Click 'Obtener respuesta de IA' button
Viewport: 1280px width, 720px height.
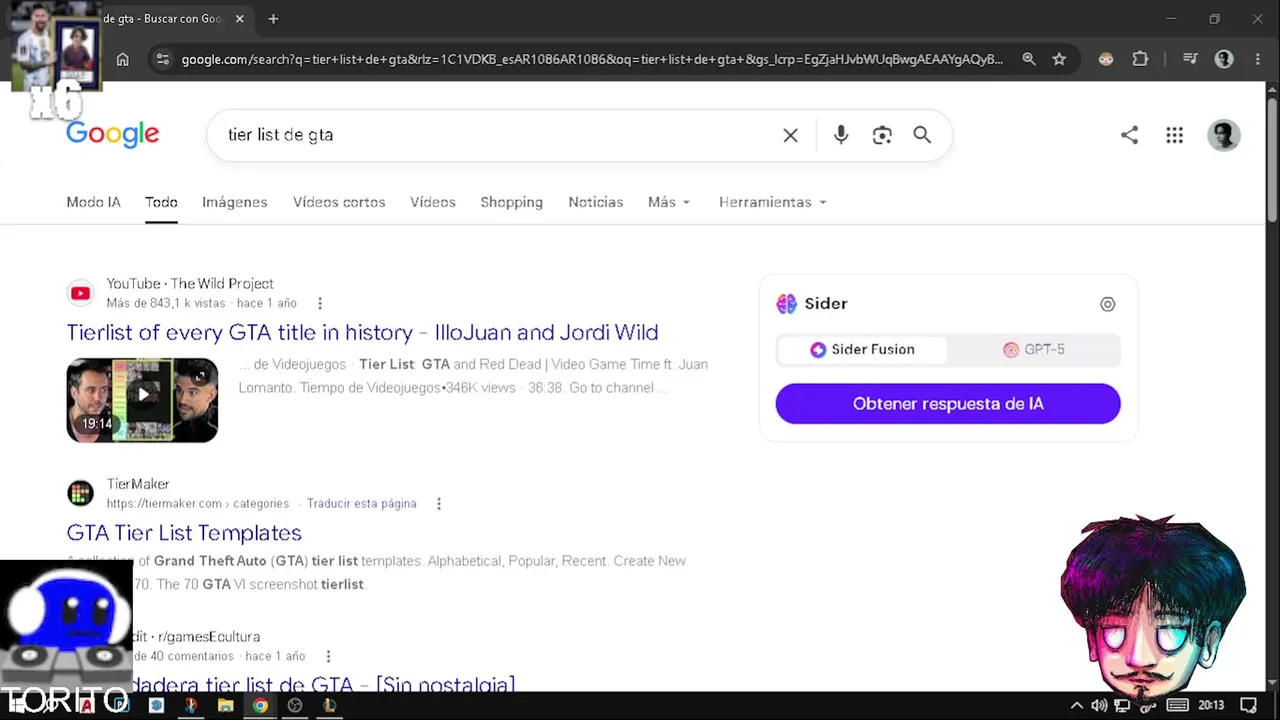(x=948, y=404)
